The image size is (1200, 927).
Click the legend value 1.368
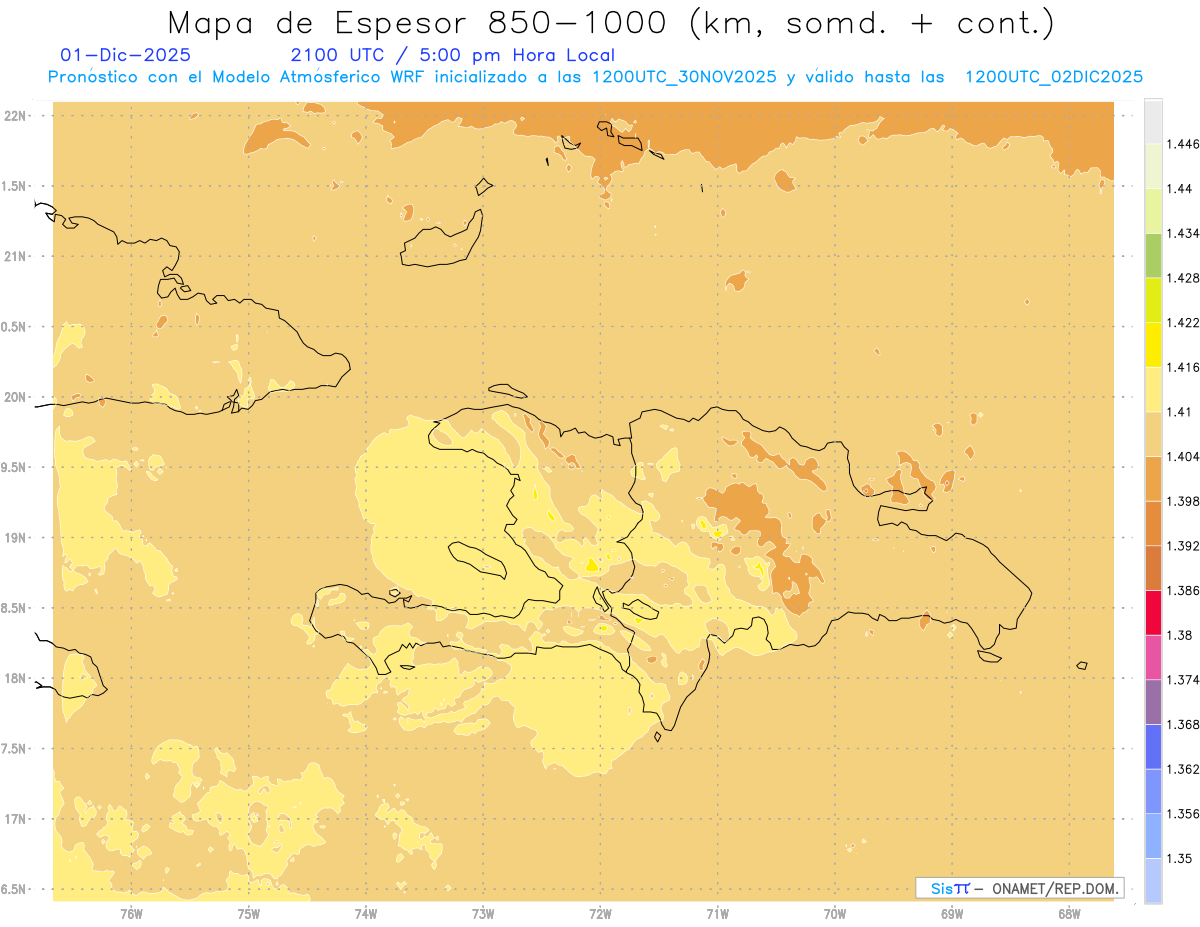(1182, 724)
